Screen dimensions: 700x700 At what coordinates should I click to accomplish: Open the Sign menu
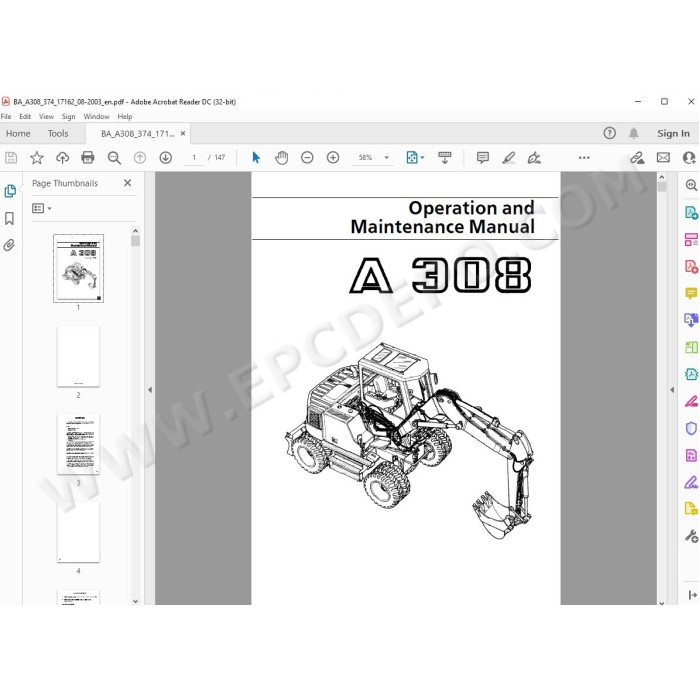pyautogui.click(x=68, y=117)
